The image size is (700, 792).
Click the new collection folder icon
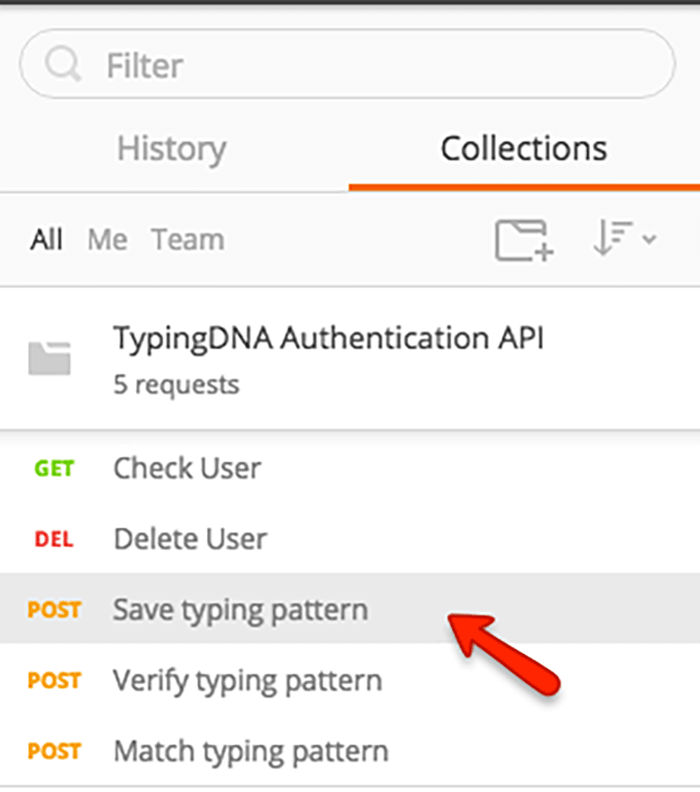click(x=524, y=240)
